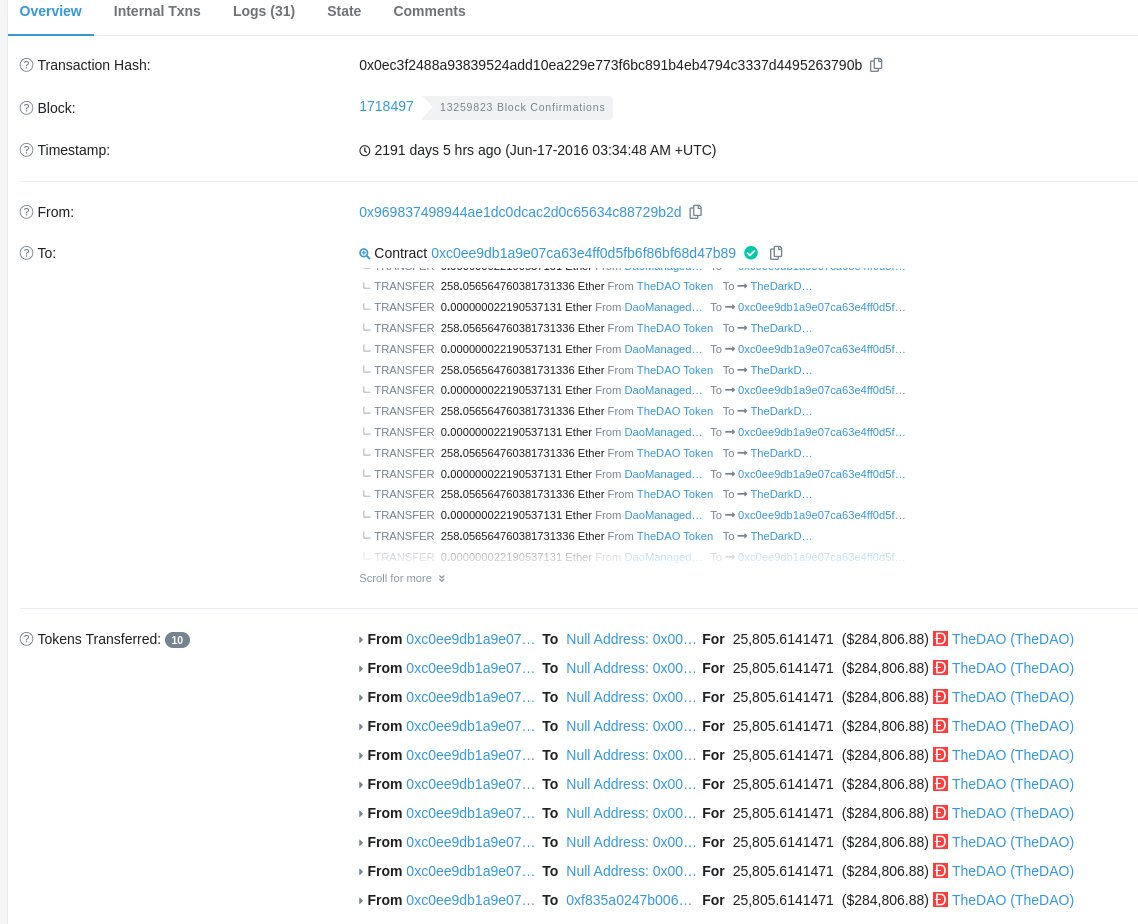Copy the transaction hash
The image size is (1138, 924).
click(x=876, y=65)
